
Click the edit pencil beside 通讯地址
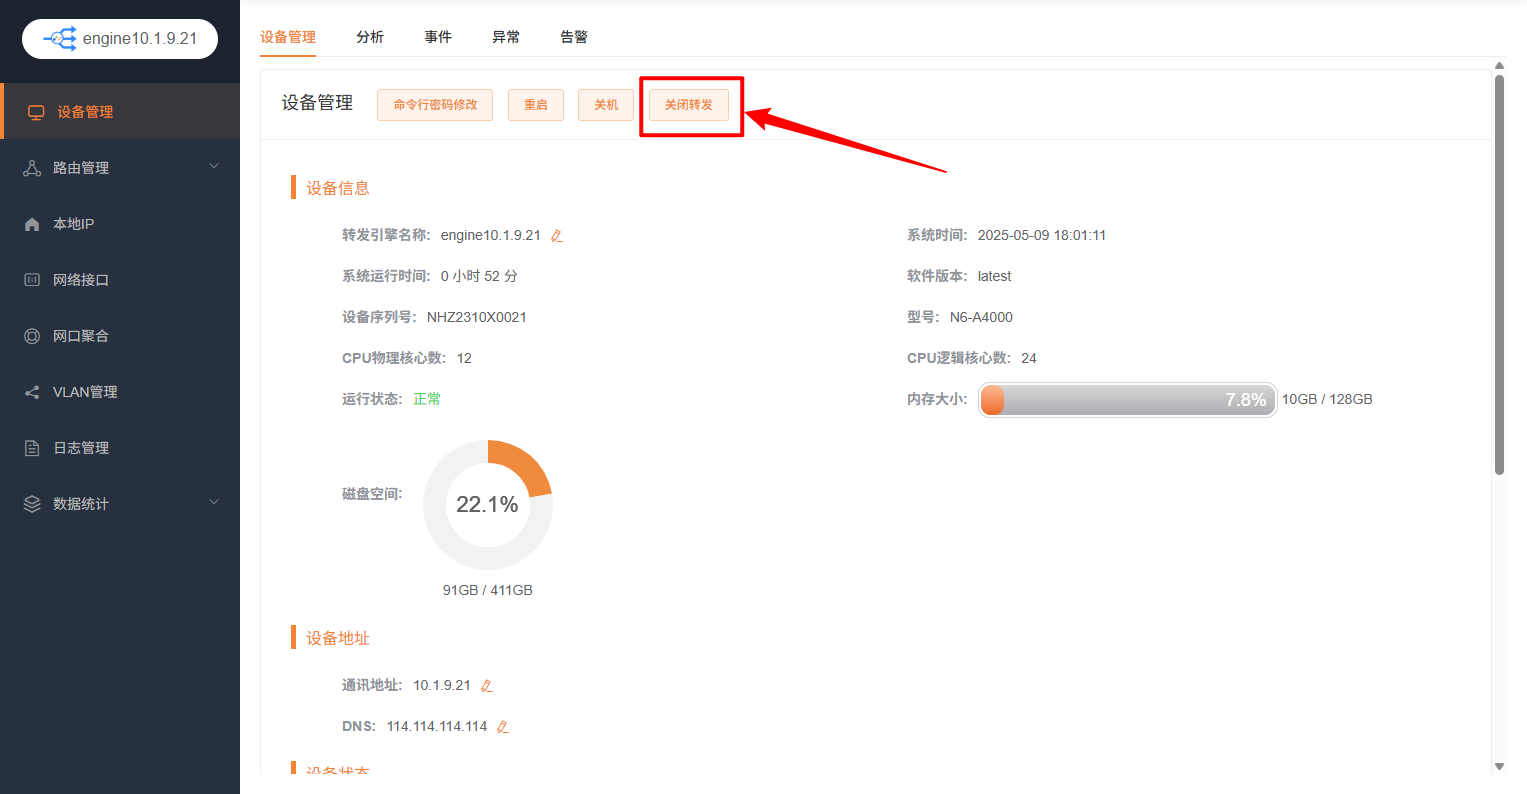(x=486, y=685)
